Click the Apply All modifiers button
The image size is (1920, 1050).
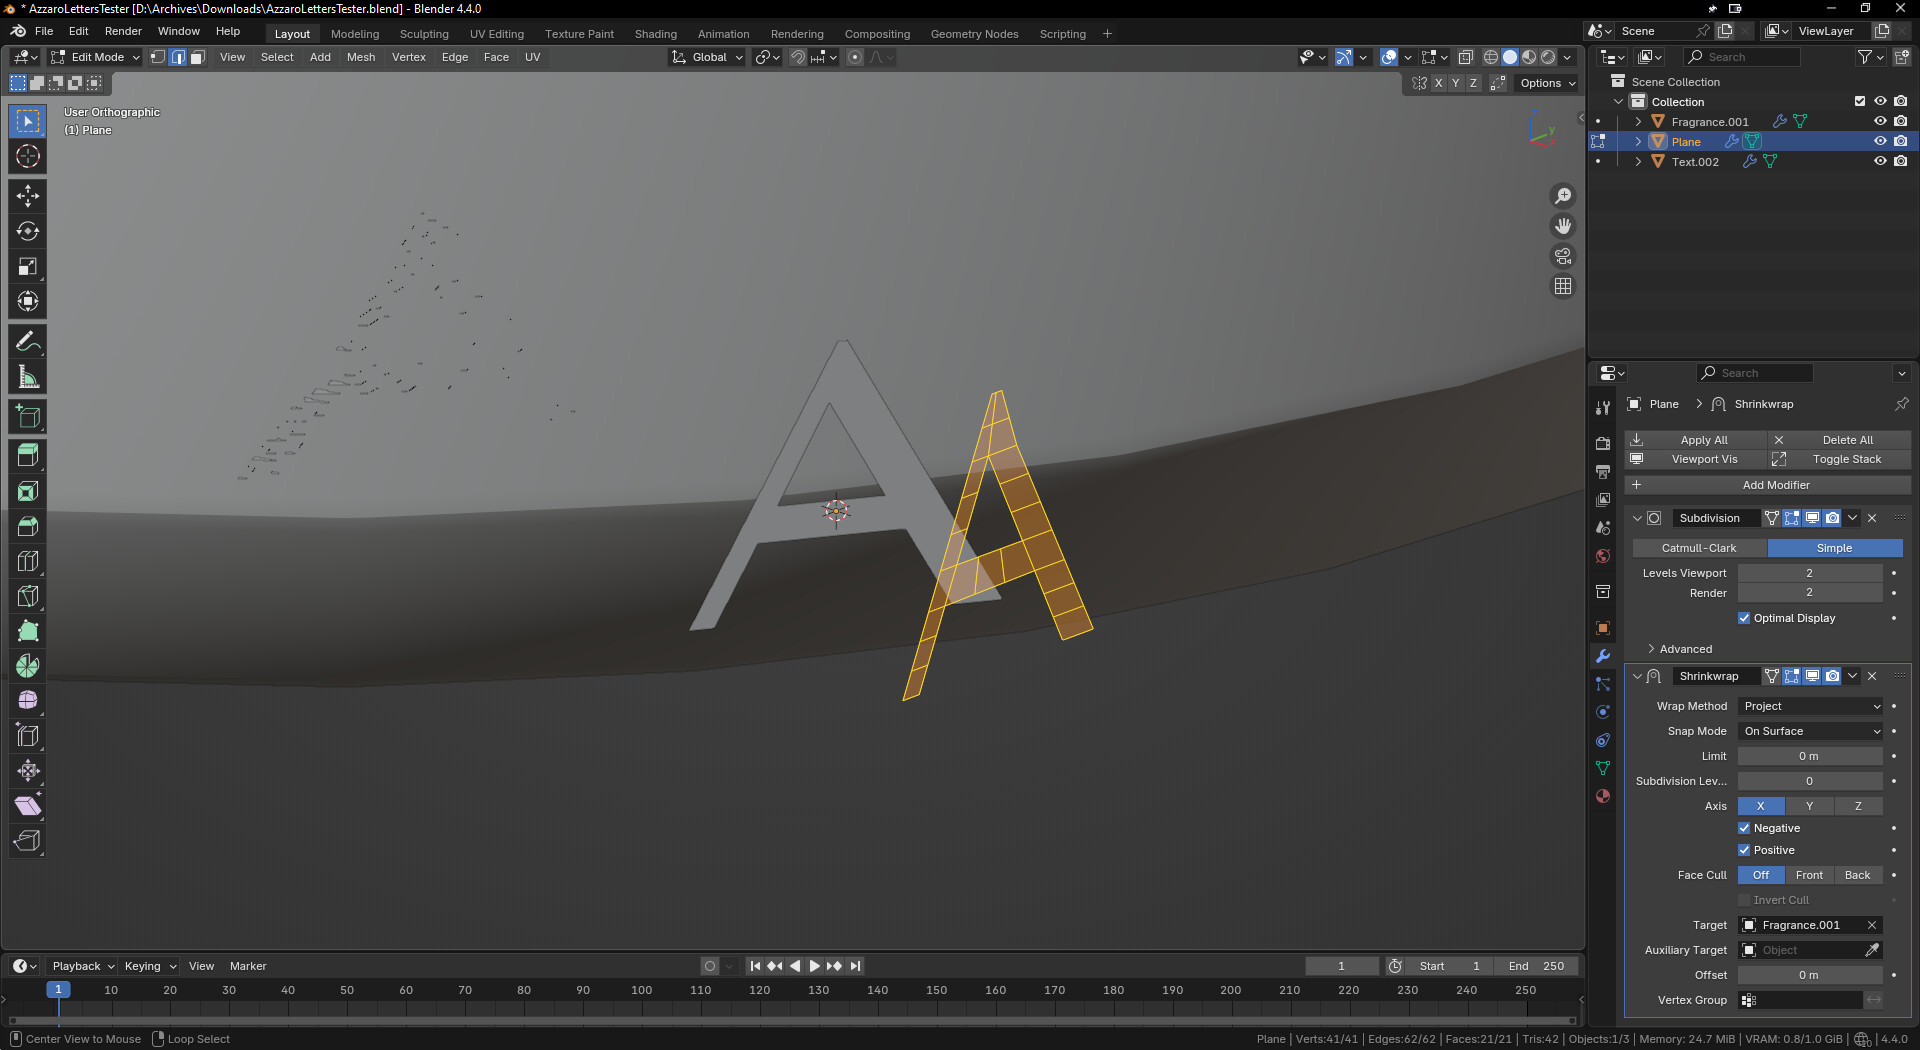(x=1696, y=440)
